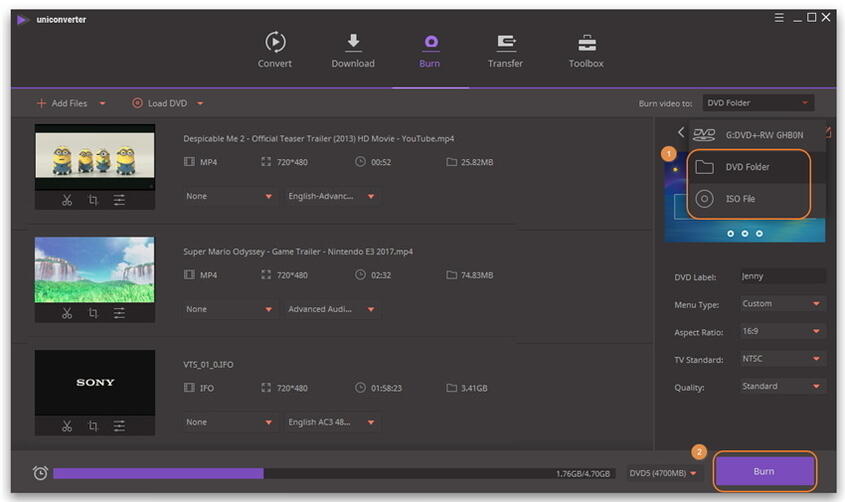The height and width of the screenshot is (502, 845).
Task: Edit the DVD Label field Jenny
Action: [782, 276]
